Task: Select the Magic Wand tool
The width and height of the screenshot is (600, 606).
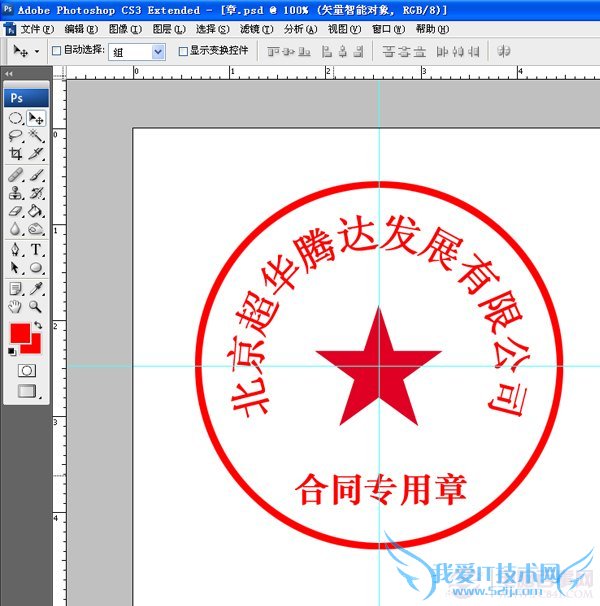Action: pyautogui.click(x=36, y=136)
